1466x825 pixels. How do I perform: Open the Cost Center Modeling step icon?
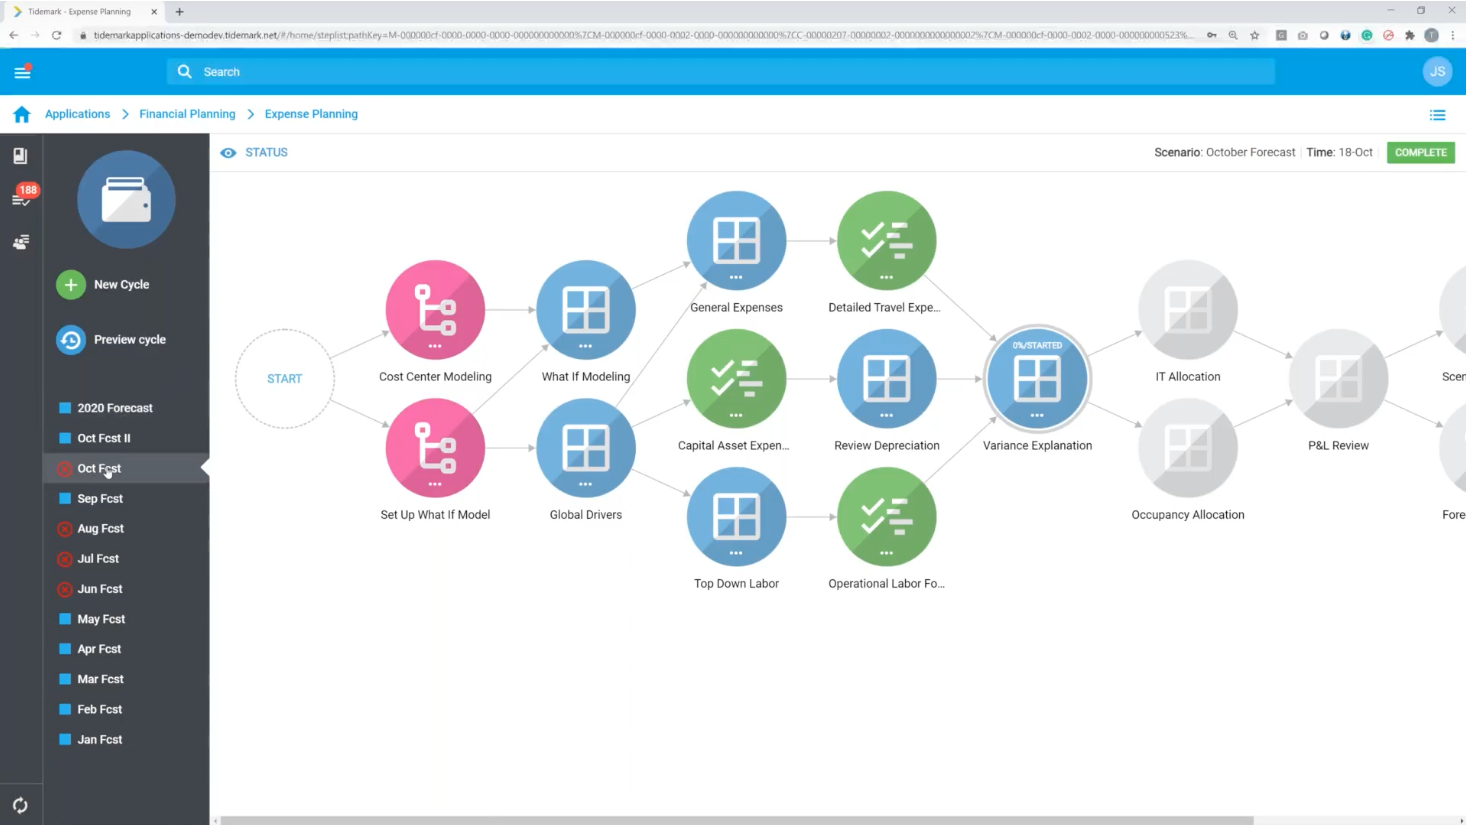[435, 309]
